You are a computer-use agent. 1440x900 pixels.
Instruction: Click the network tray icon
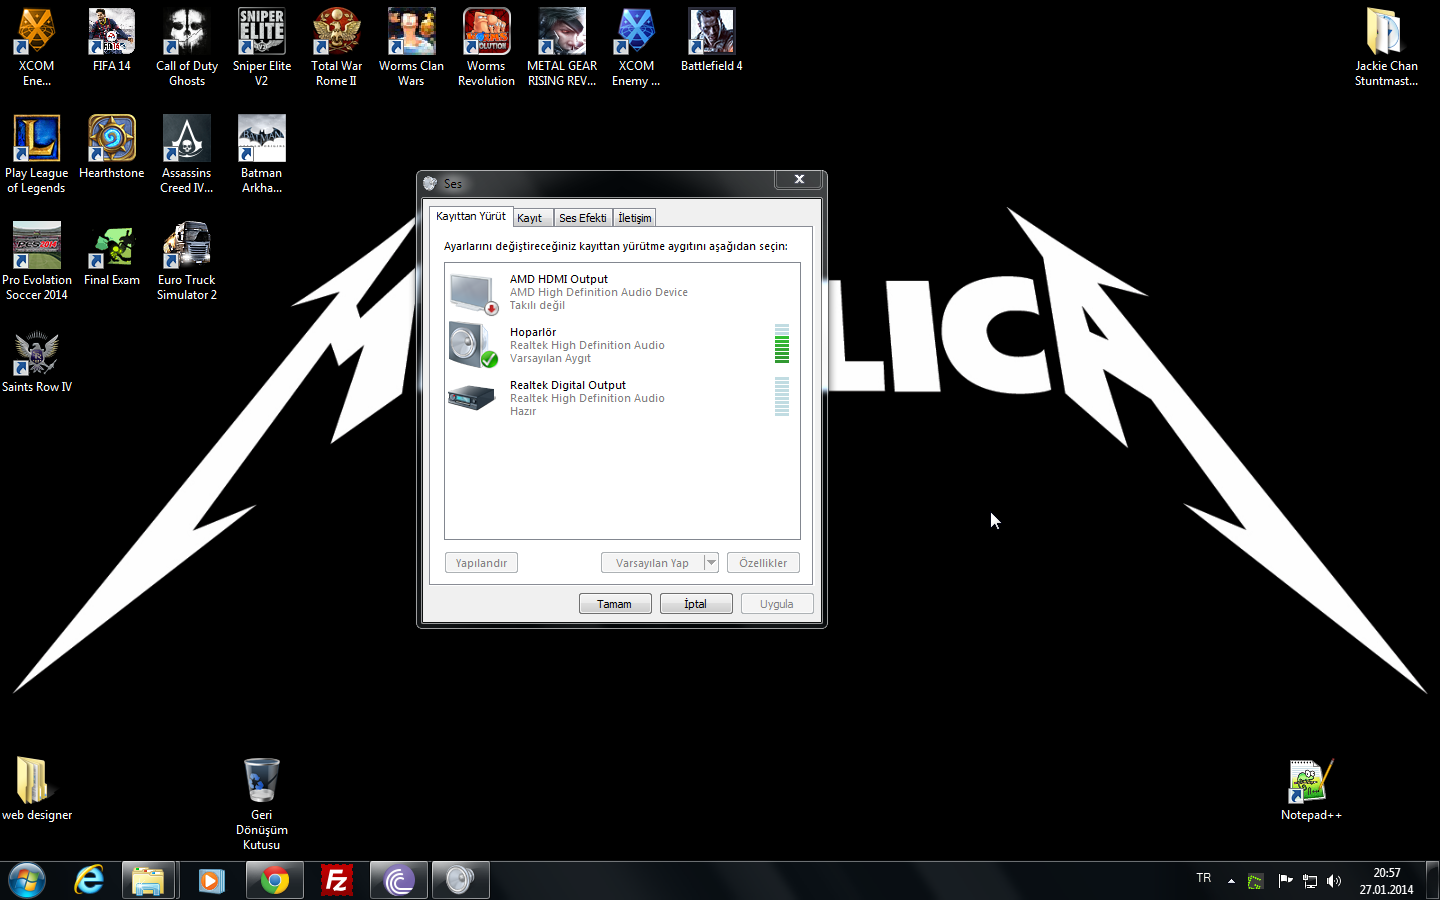click(x=1310, y=881)
